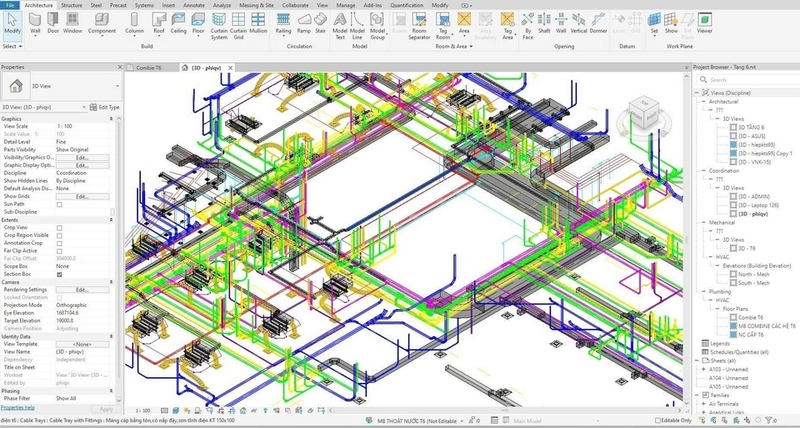Select the Model Line tool

tap(357, 27)
